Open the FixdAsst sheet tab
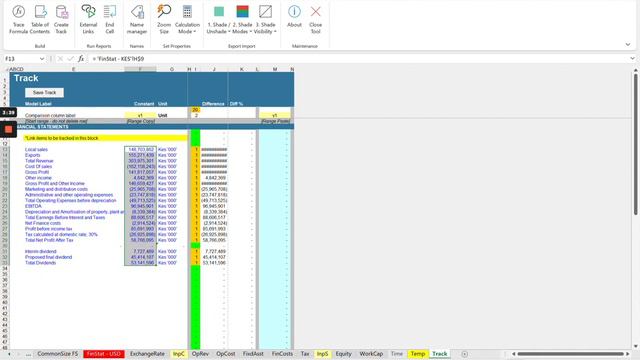 [x=253, y=354]
